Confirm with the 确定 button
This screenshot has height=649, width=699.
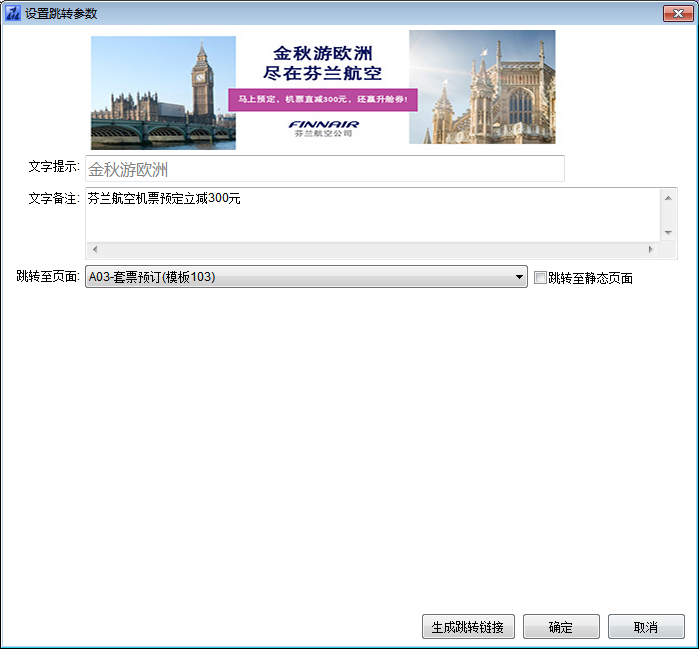pos(561,627)
